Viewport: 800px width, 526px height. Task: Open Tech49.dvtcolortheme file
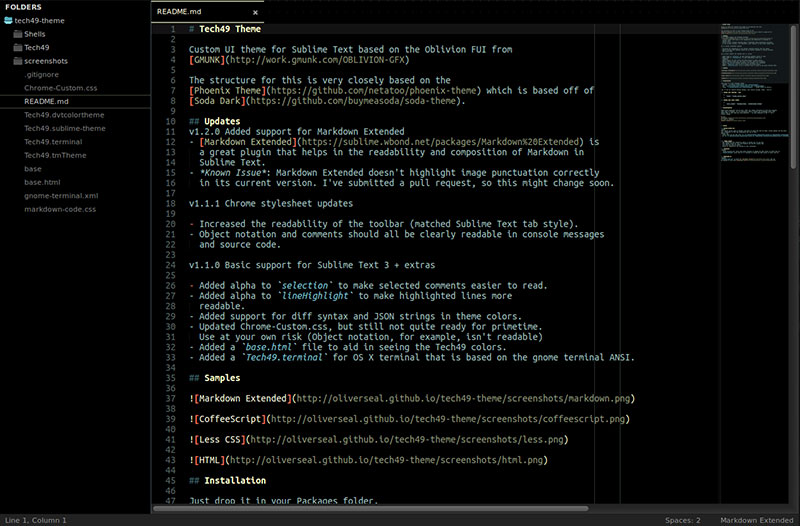pos(64,115)
